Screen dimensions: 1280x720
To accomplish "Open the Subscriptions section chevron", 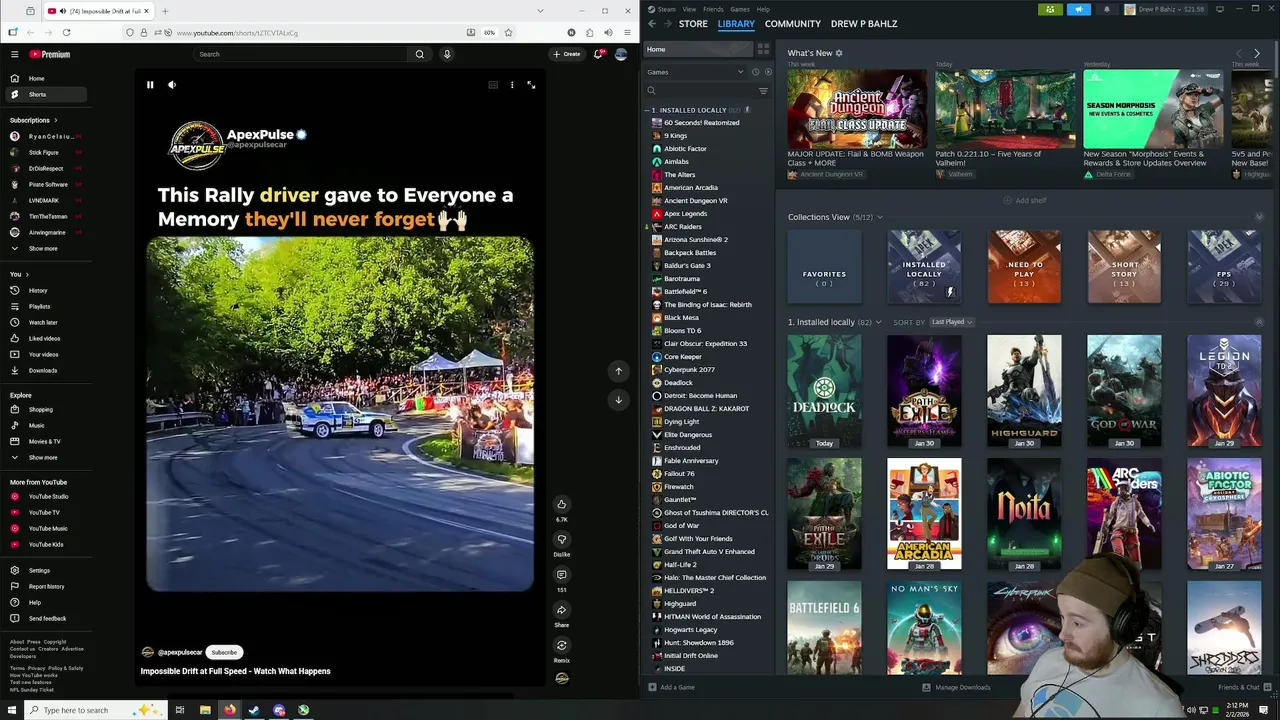I will click(57, 120).
